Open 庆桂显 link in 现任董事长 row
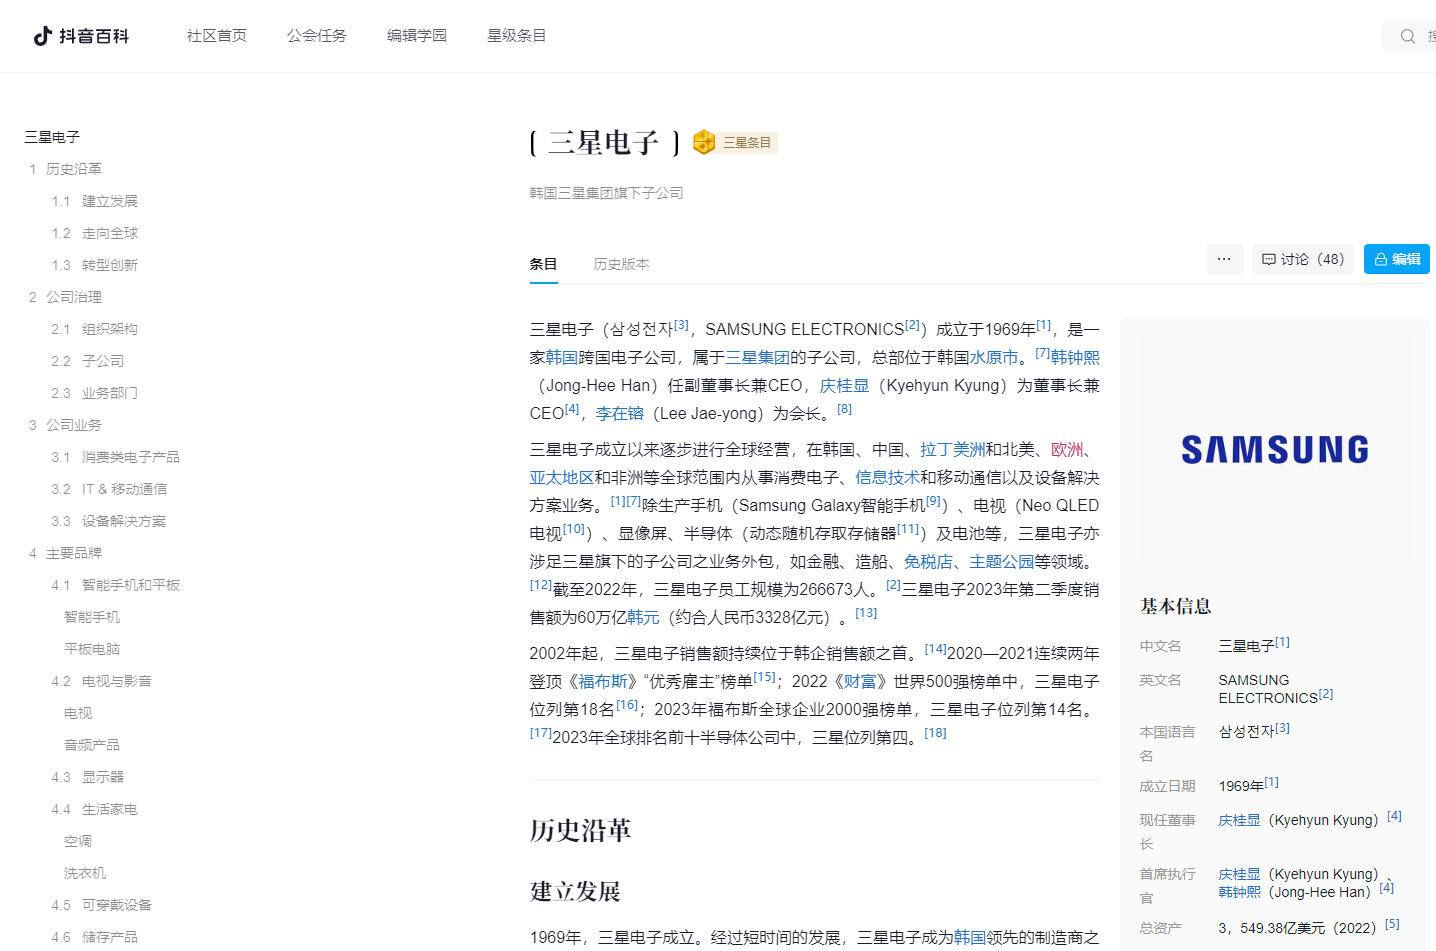 [x=1239, y=820]
